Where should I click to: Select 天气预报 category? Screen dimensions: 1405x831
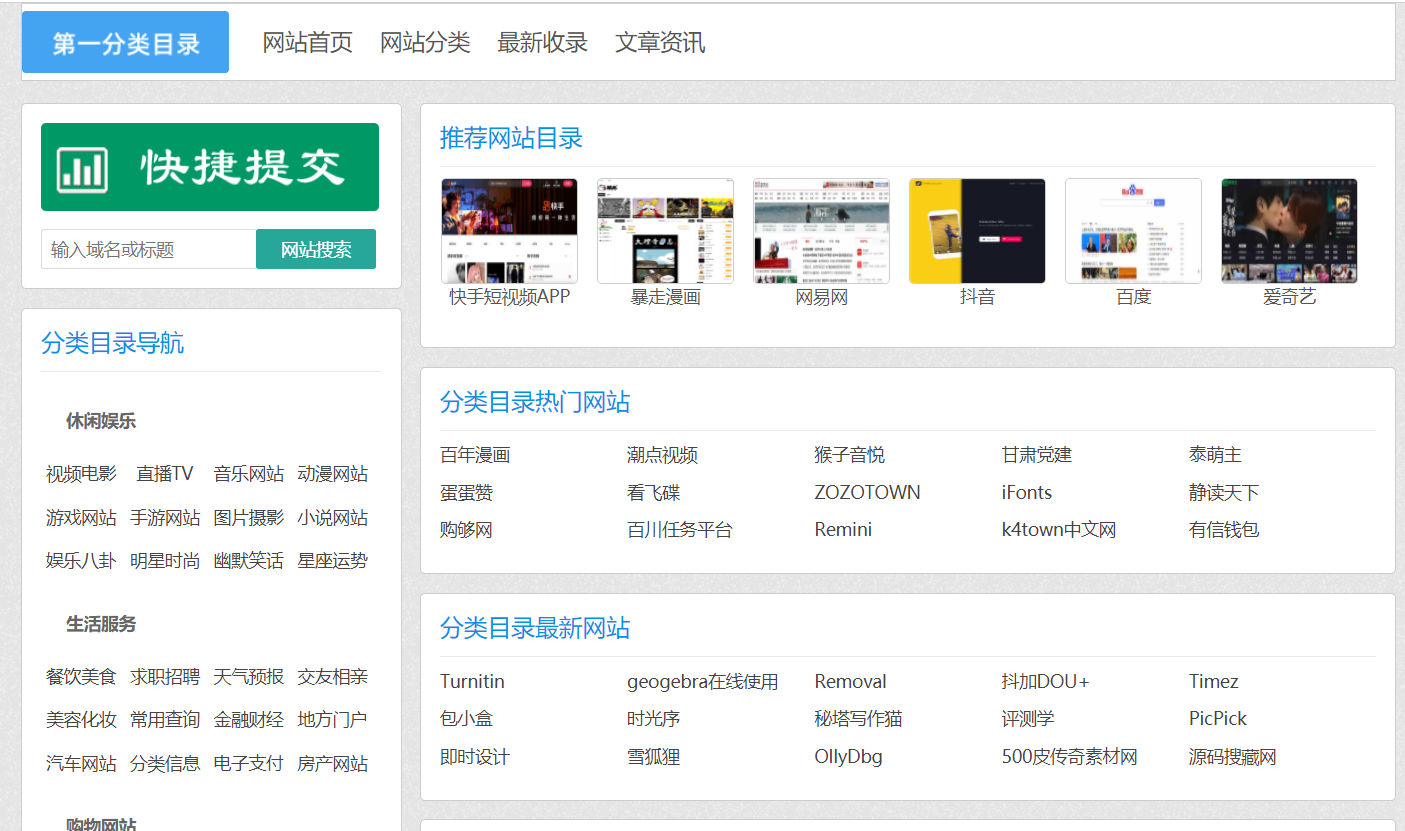point(248,677)
